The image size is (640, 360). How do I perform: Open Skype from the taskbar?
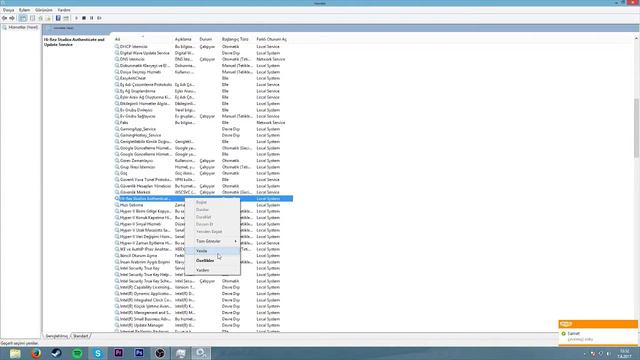coord(98,353)
